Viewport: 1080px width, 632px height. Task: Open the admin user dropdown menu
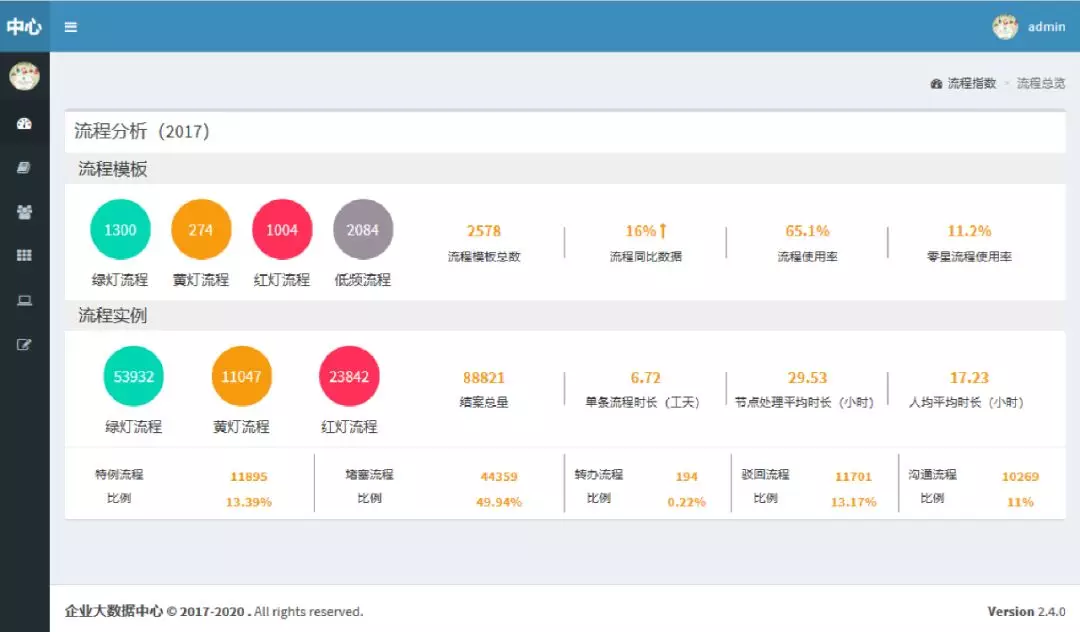[1046, 27]
